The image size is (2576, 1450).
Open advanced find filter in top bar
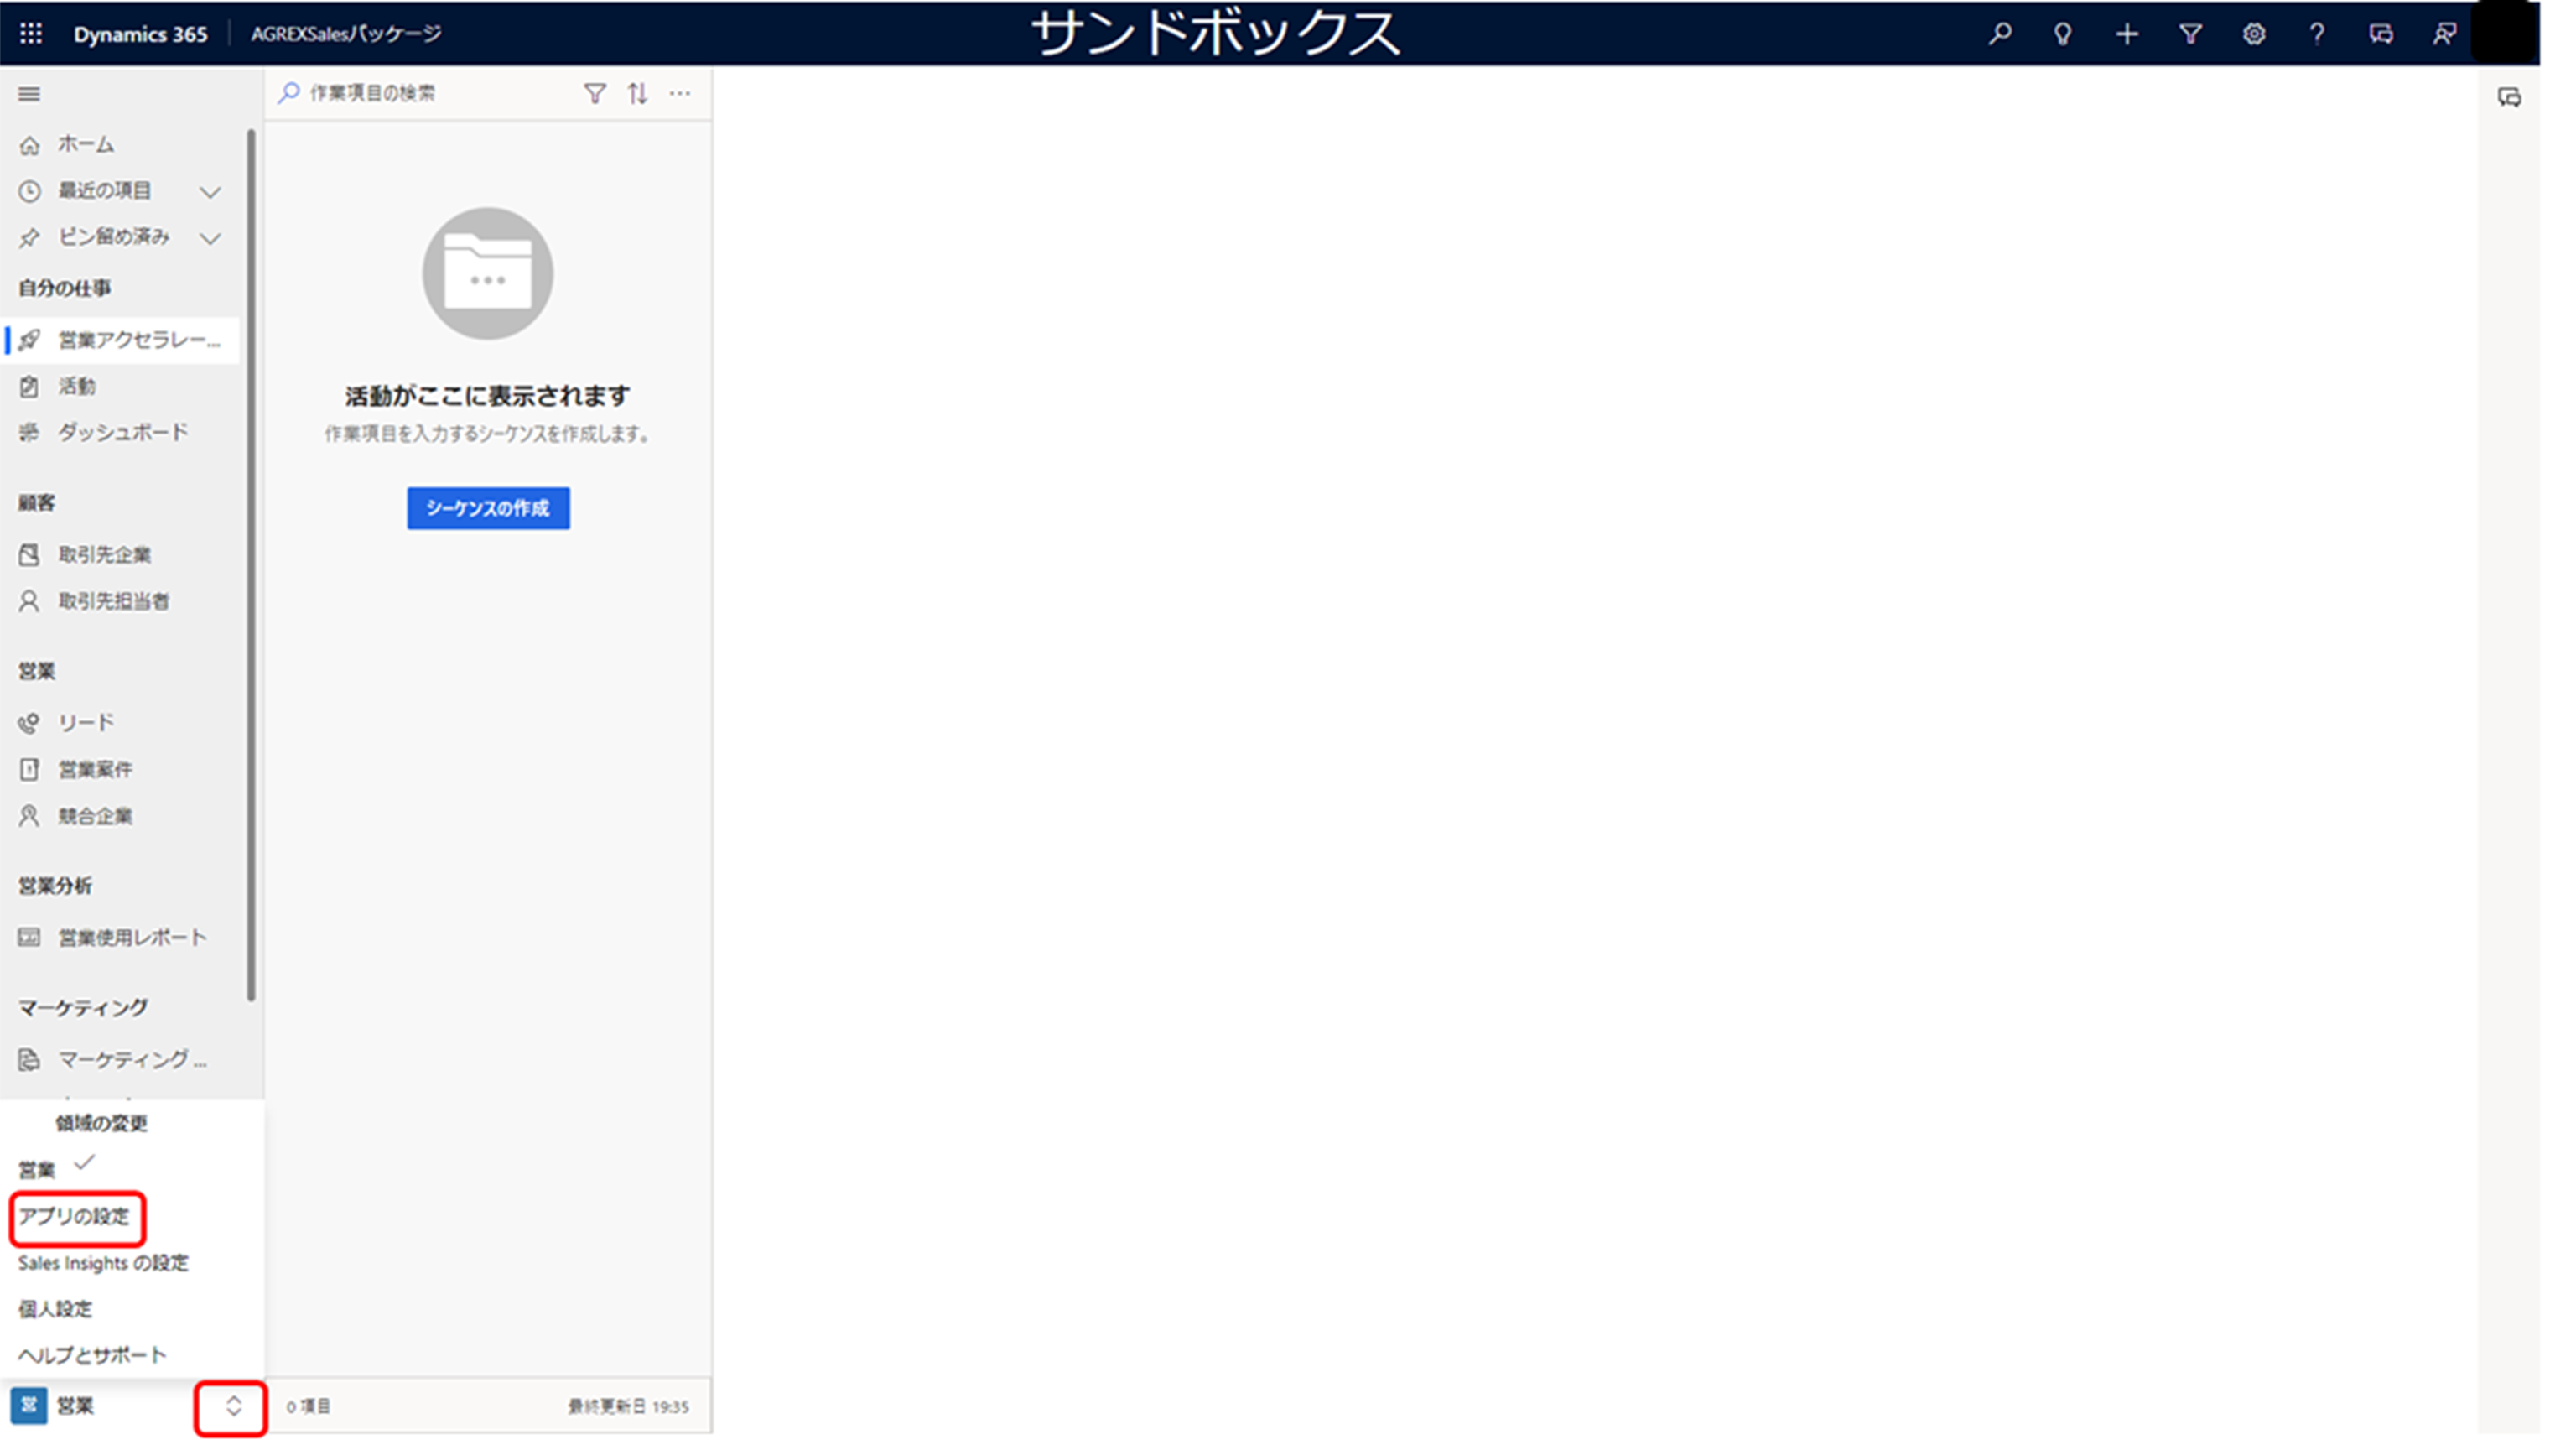coord(2190,34)
